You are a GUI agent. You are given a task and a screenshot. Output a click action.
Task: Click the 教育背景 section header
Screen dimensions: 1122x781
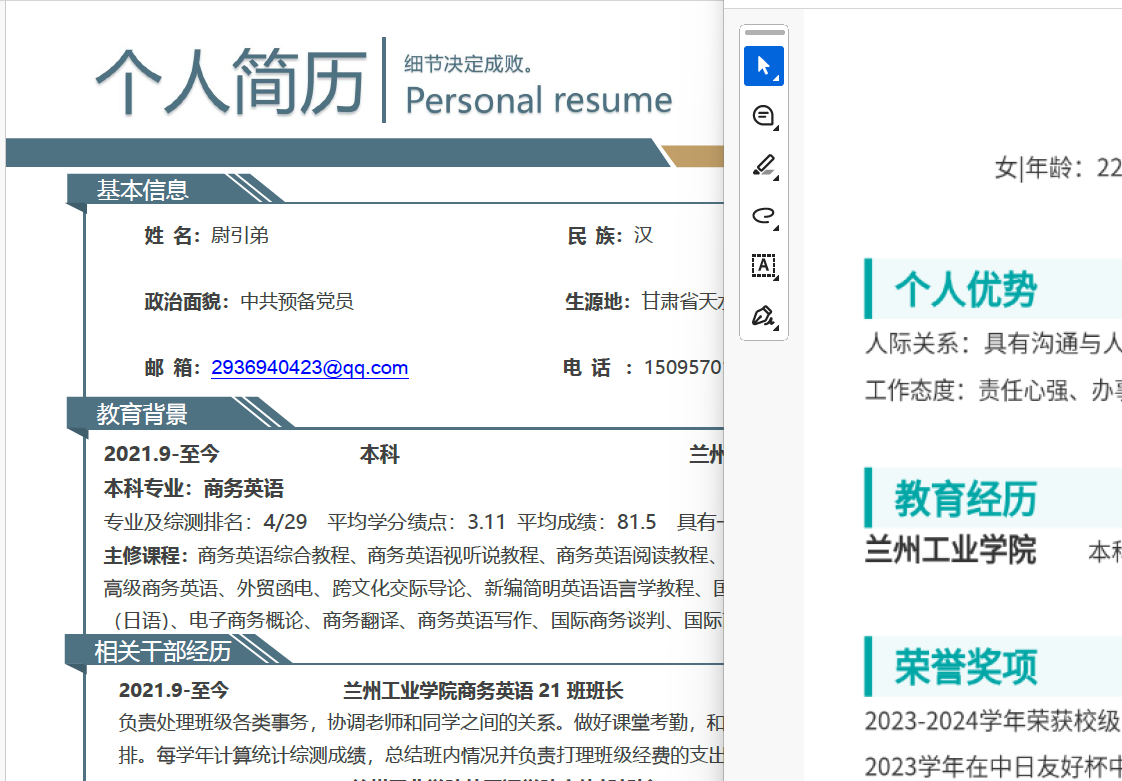(x=142, y=413)
